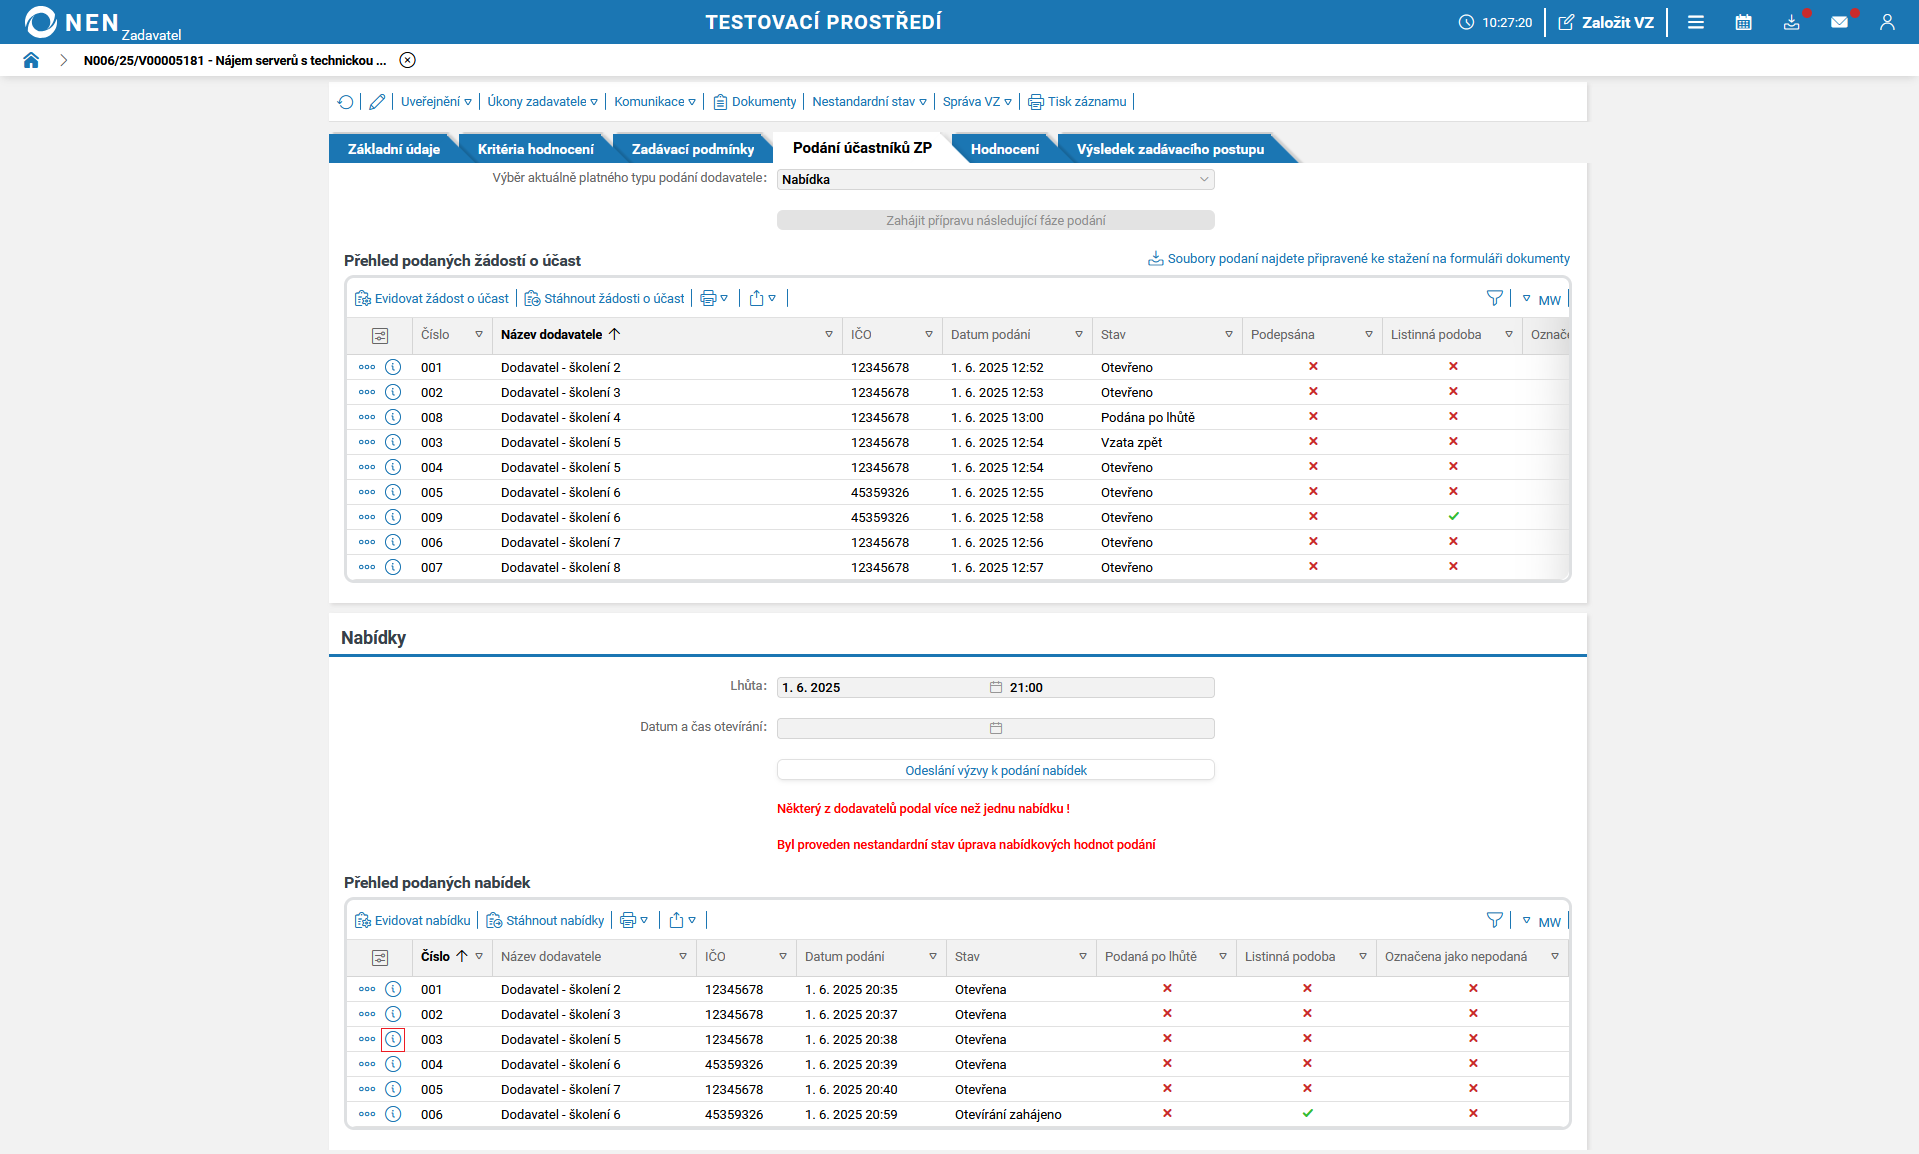Image resolution: width=1919 pixels, height=1154 pixels.
Task: Open the Základní údaje tab
Action: [393, 149]
